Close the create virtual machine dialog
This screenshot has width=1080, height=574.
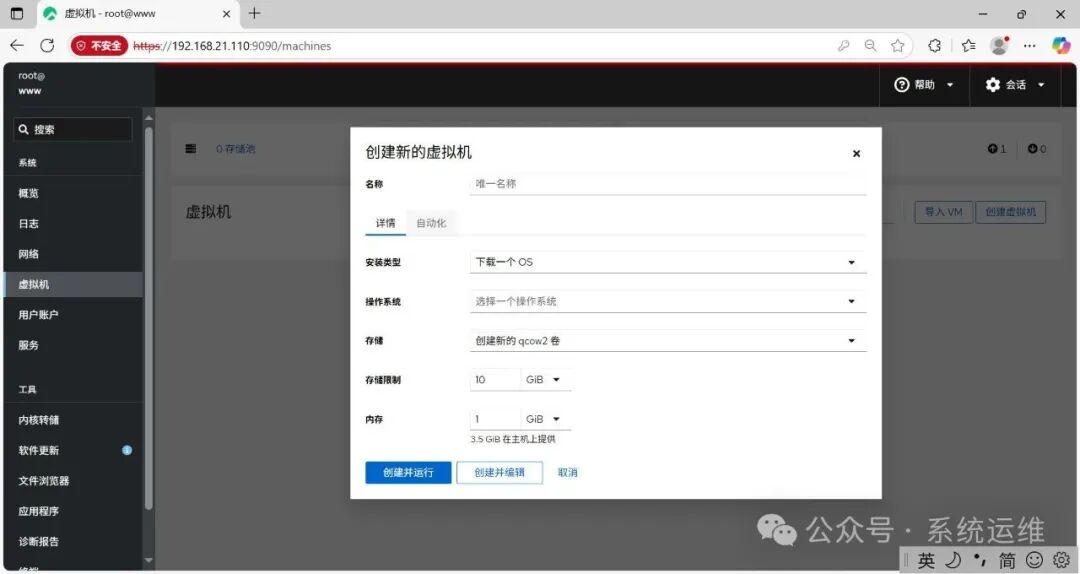(x=856, y=154)
